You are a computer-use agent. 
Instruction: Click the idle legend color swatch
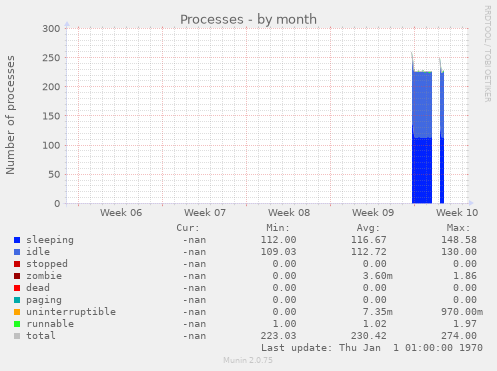pos(17,252)
